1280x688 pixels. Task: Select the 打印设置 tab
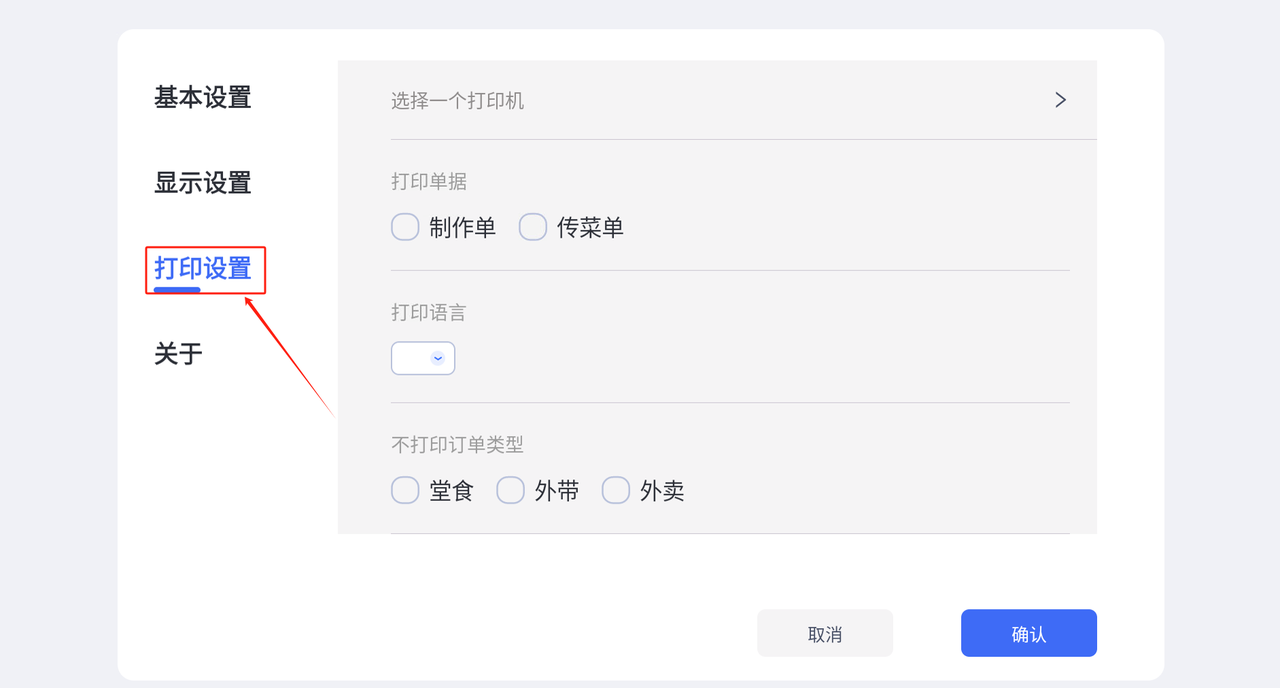click(203, 269)
